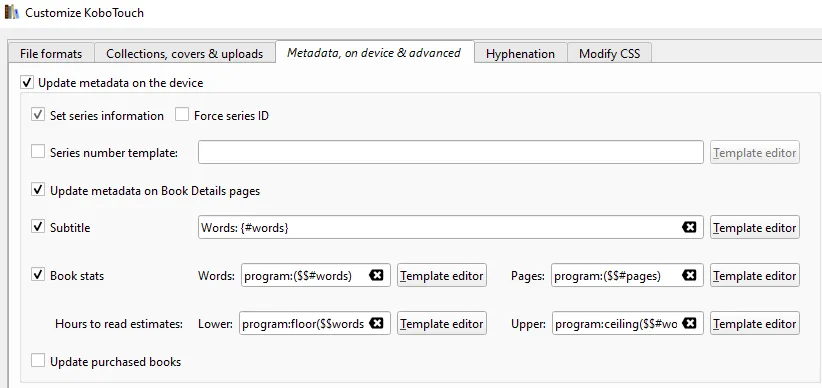Clear the Words template field
Screen dimensions: 822x388
click(x=376, y=275)
